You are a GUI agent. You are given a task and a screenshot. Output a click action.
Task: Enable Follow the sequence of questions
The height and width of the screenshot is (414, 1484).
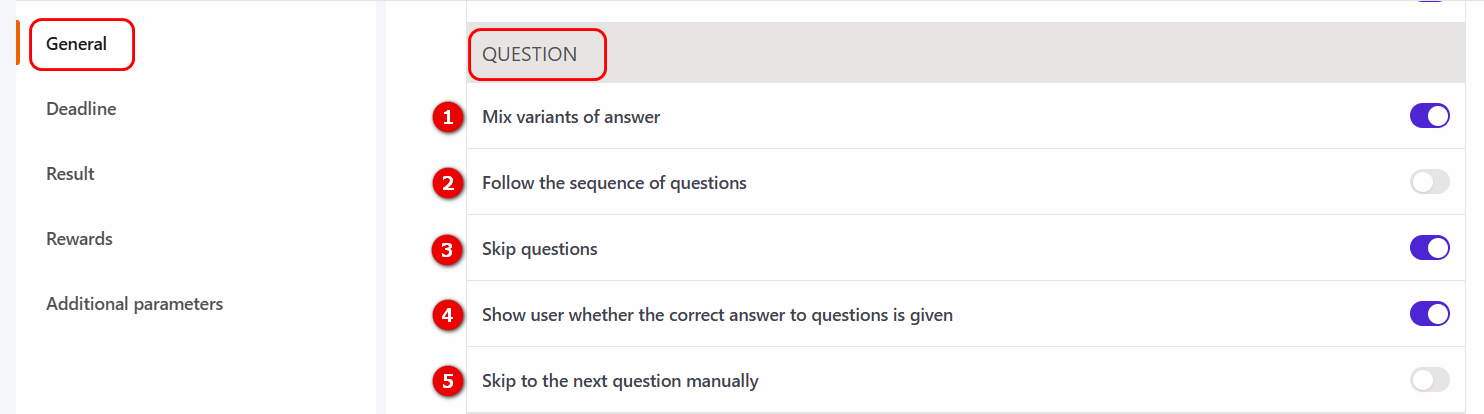(1429, 182)
